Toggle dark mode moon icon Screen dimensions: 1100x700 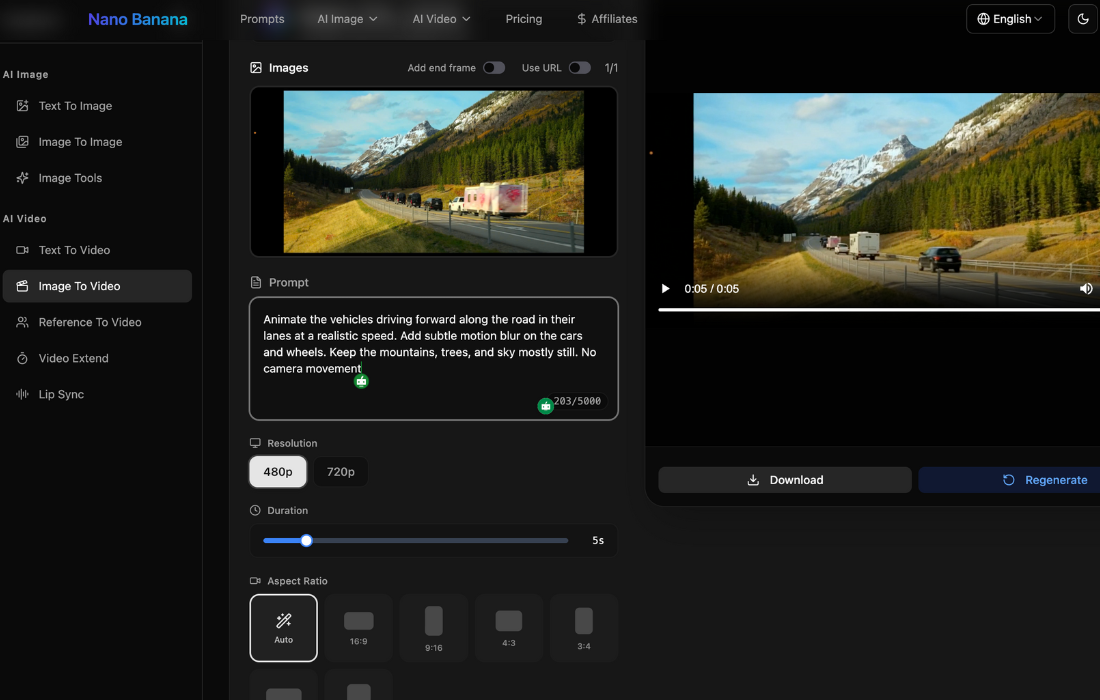[1083, 19]
